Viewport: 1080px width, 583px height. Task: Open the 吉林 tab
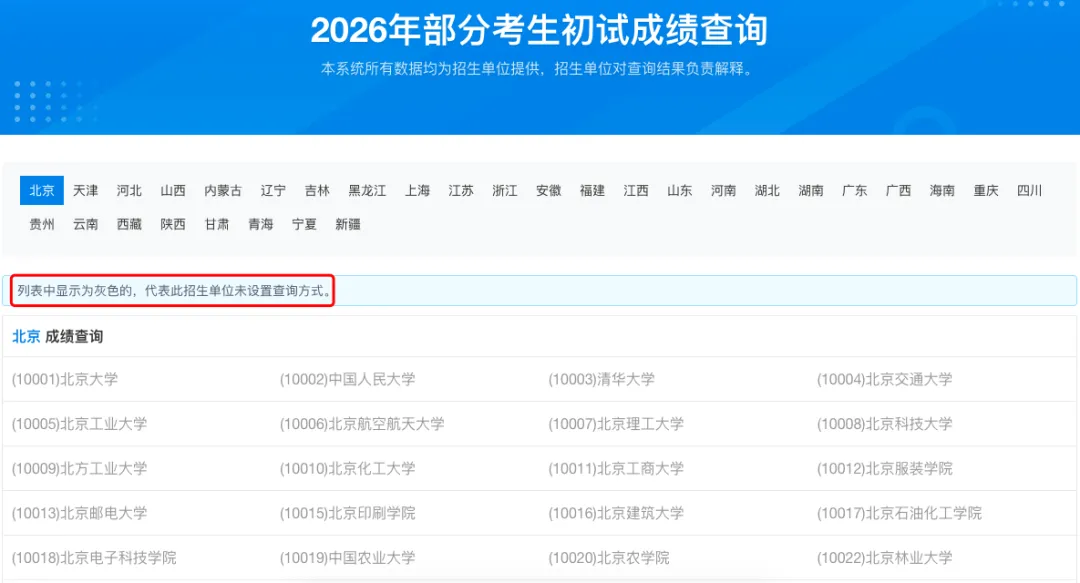(x=318, y=190)
